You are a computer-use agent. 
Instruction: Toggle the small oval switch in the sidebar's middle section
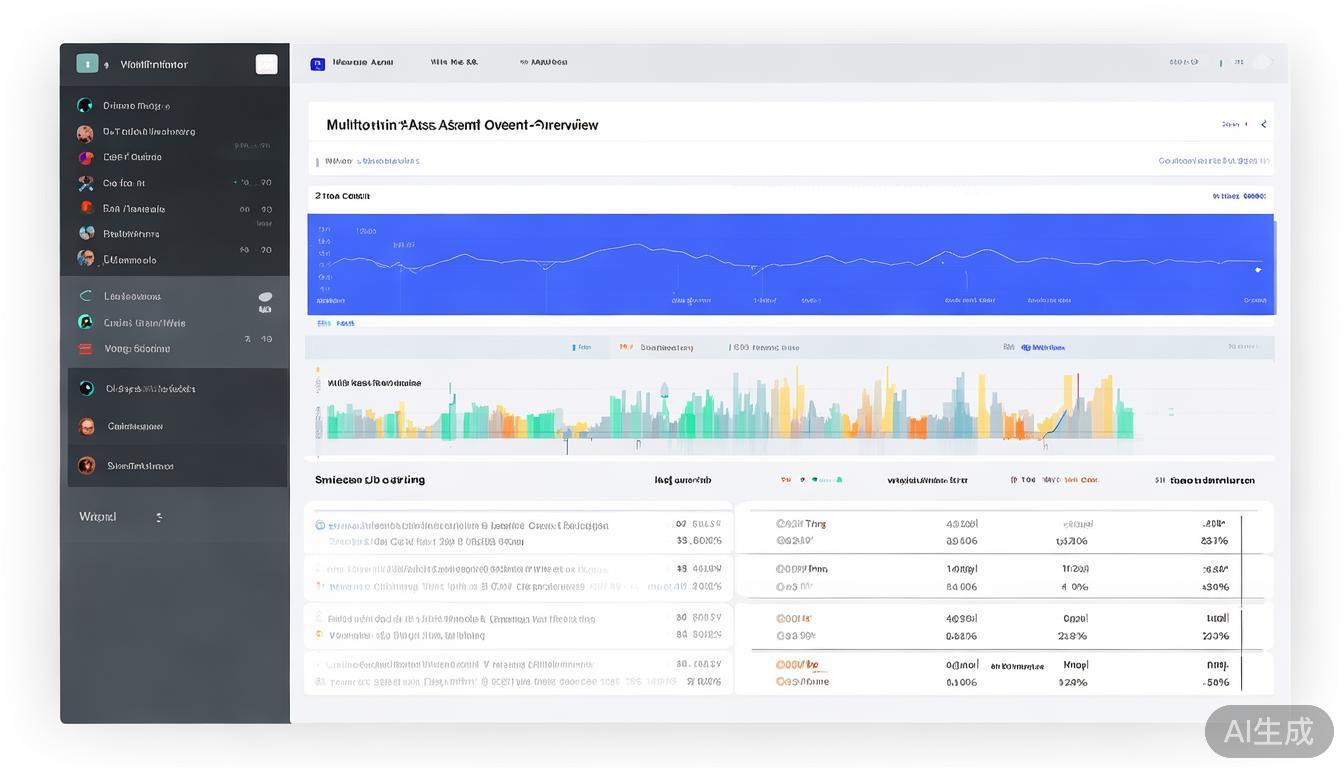pyautogui.click(x=265, y=297)
